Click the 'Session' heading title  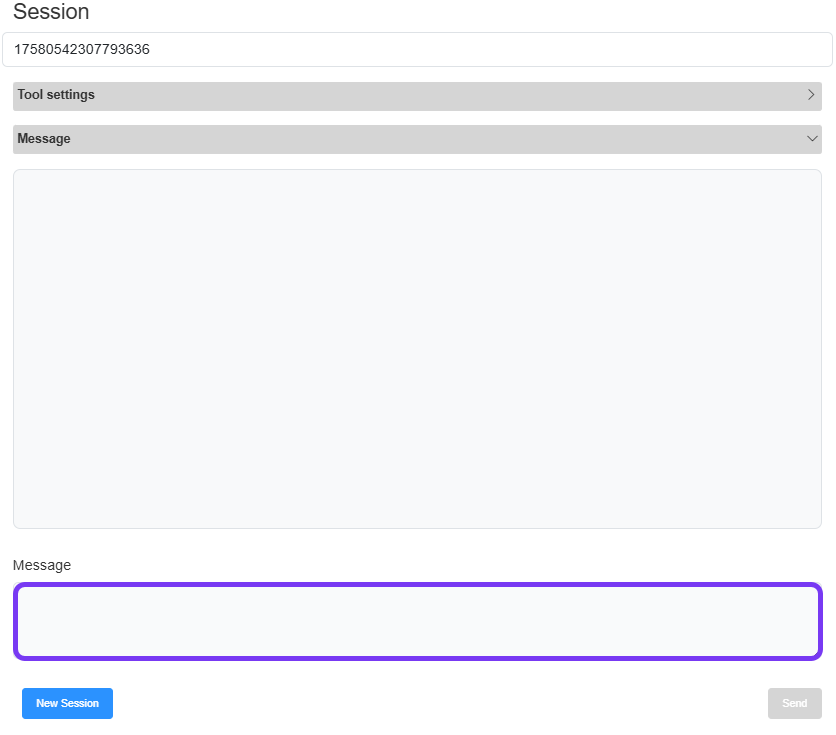pyautogui.click(x=51, y=12)
